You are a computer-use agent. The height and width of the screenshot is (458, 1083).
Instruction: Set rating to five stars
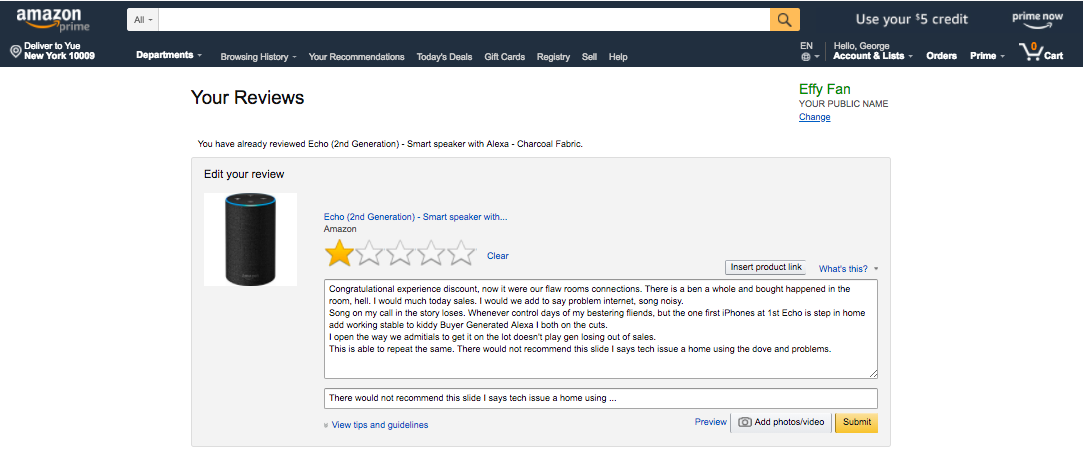click(x=461, y=254)
